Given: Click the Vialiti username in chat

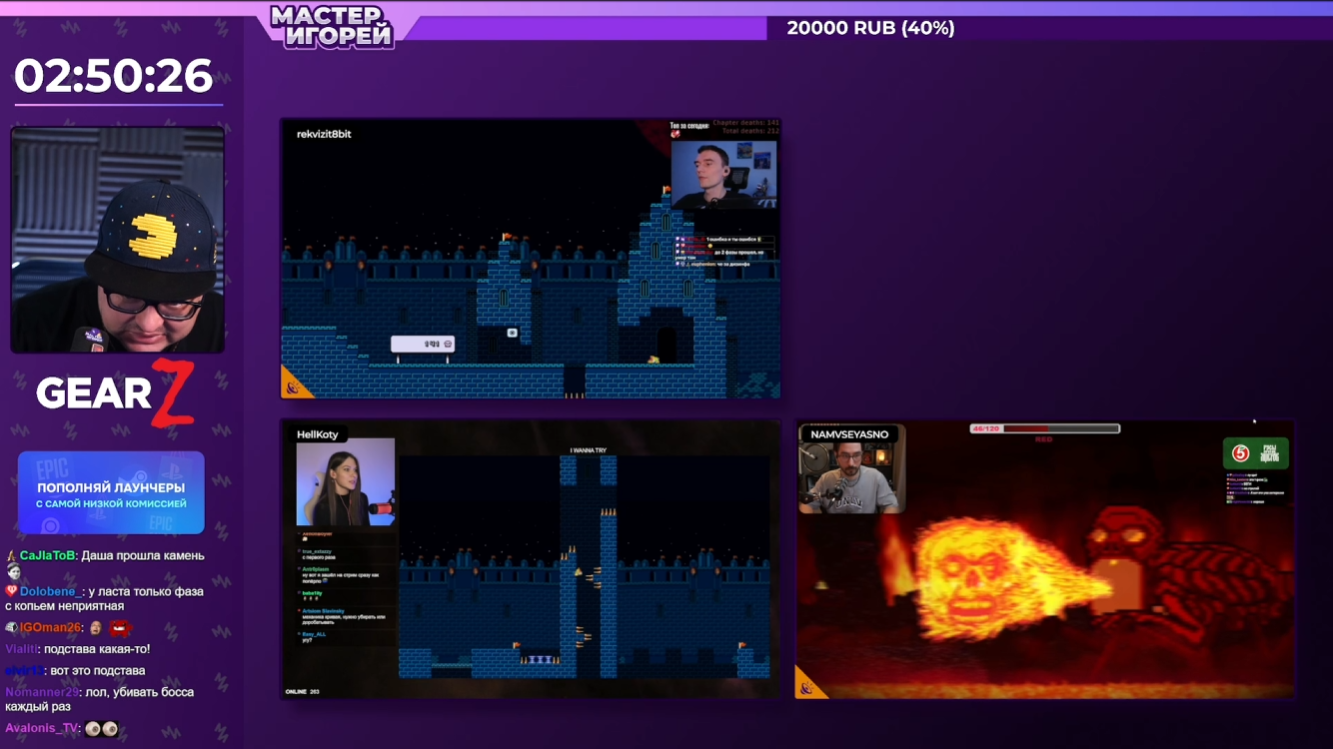Looking at the screenshot, I should click(21, 649).
